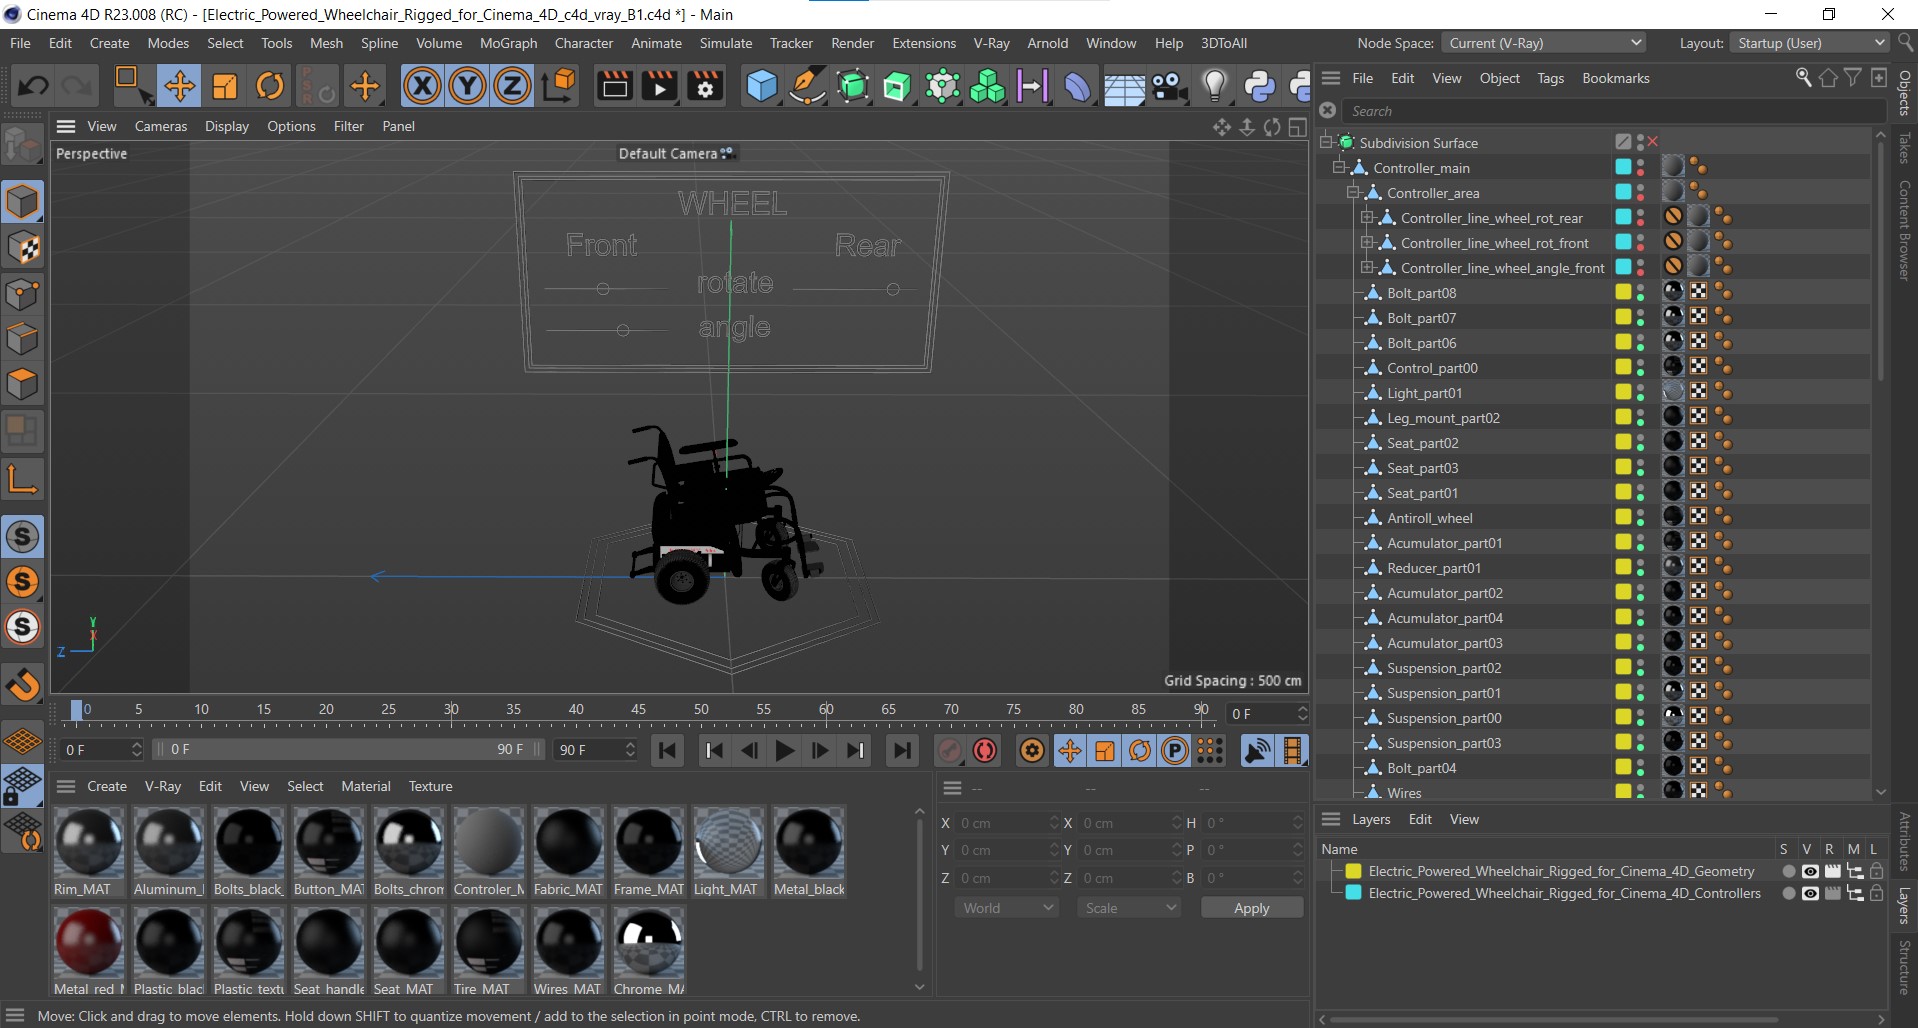The width and height of the screenshot is (1918, 1028).
Task: Open Layout Startup dropdown
Action: (x=1811, y=43)
